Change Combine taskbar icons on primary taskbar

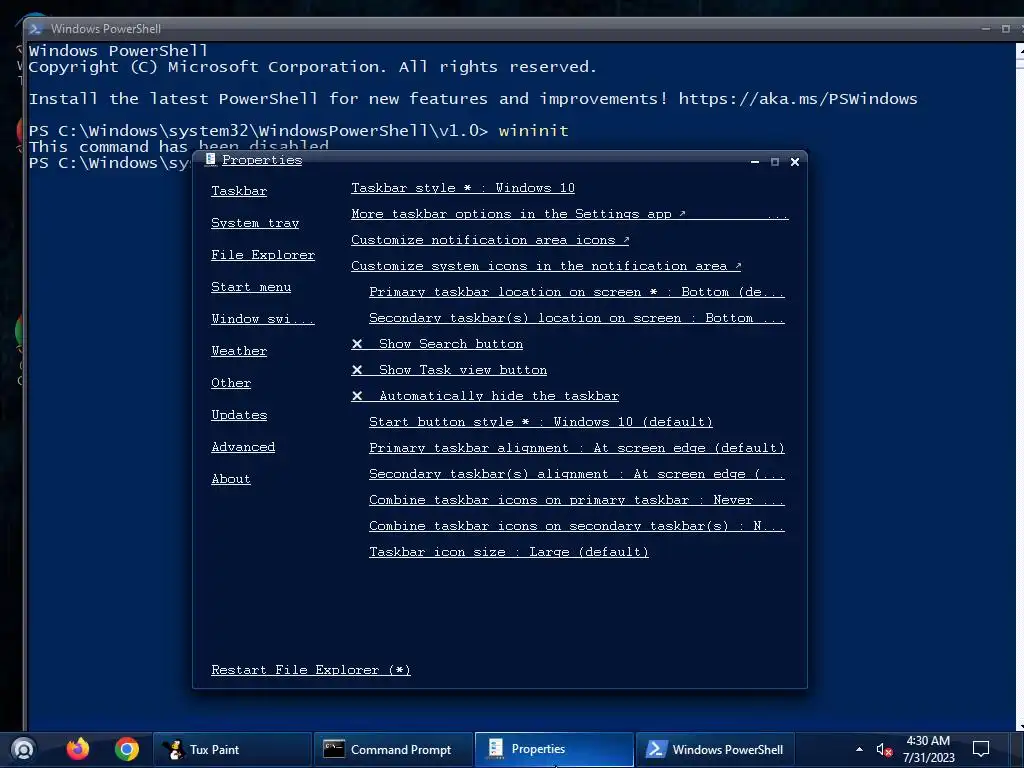click(577, 500)
